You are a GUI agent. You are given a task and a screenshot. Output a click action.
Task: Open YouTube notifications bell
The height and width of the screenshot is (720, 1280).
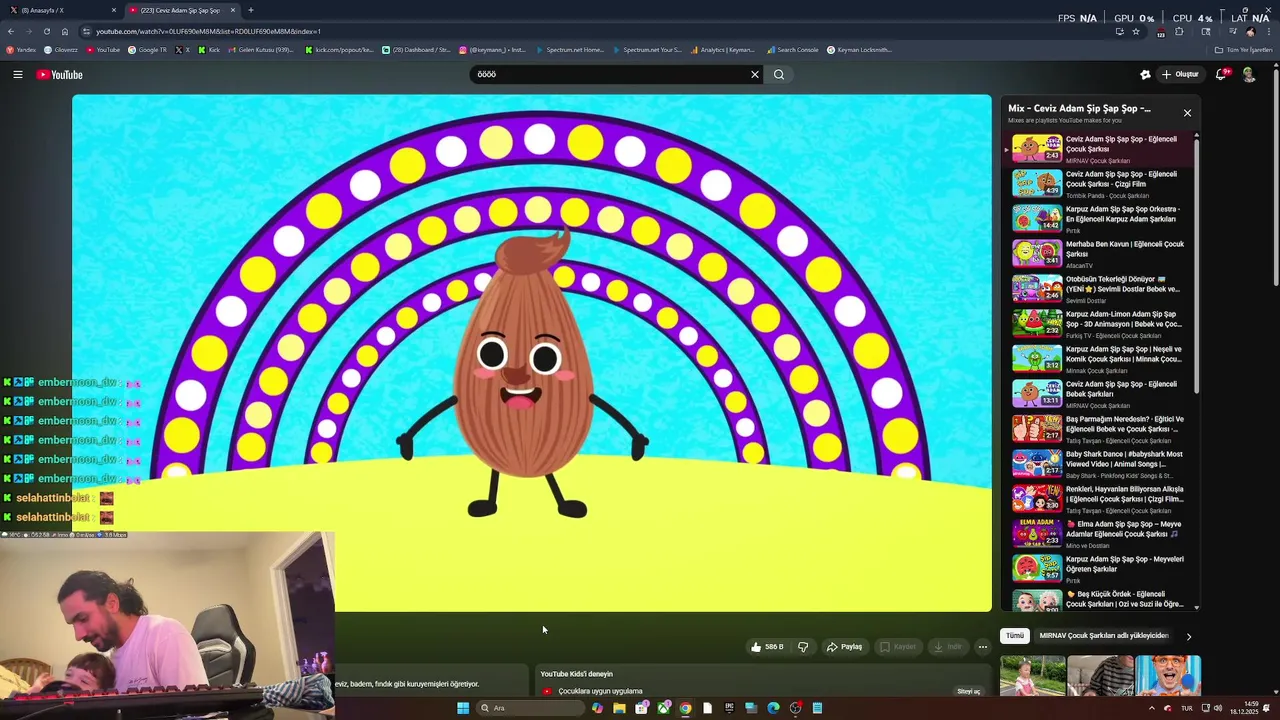pyautogui.click(x=1222, y=74)
